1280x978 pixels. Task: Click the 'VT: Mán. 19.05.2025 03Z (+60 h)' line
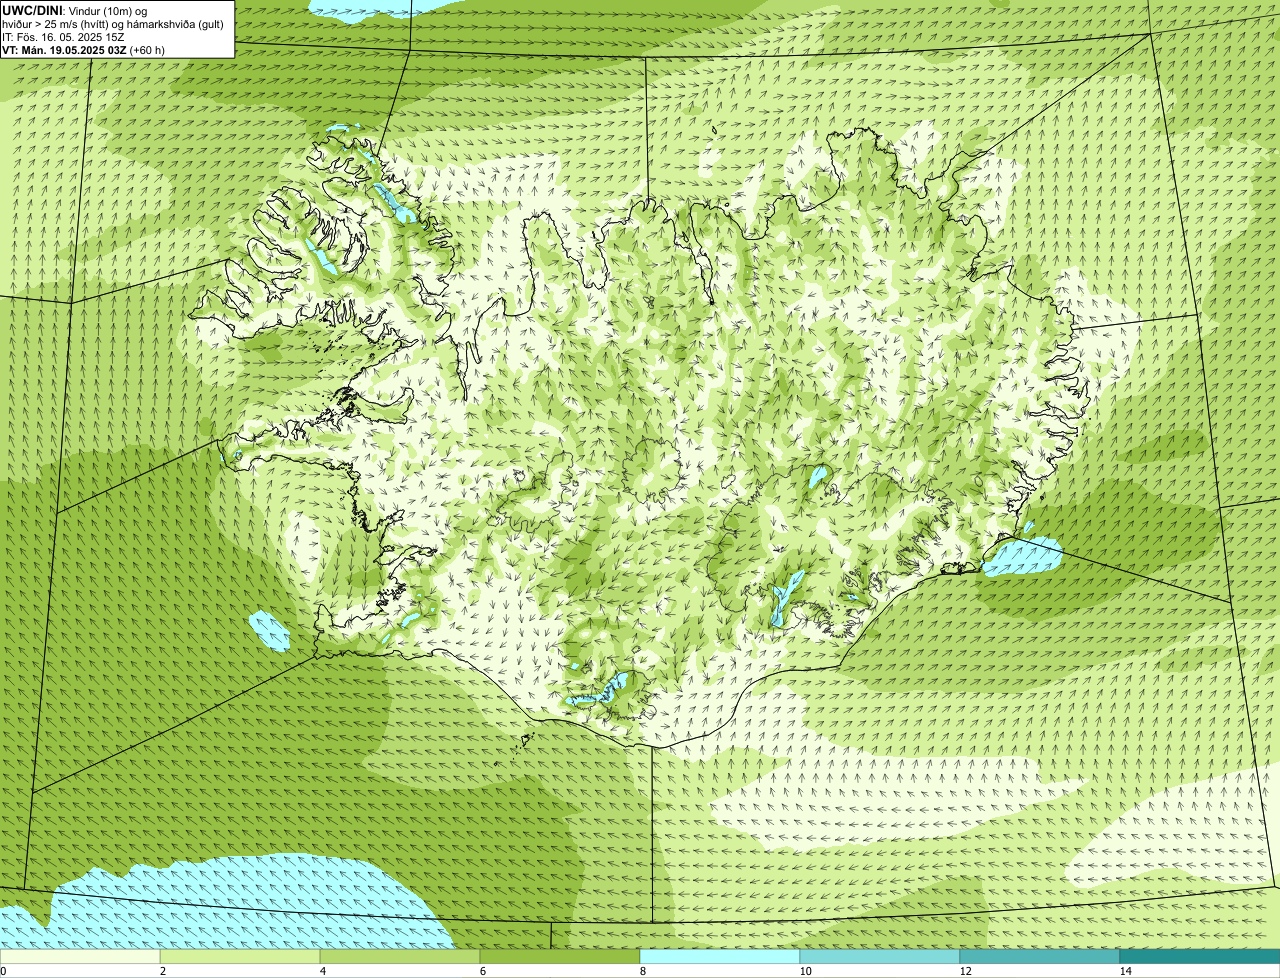point(83,49)
